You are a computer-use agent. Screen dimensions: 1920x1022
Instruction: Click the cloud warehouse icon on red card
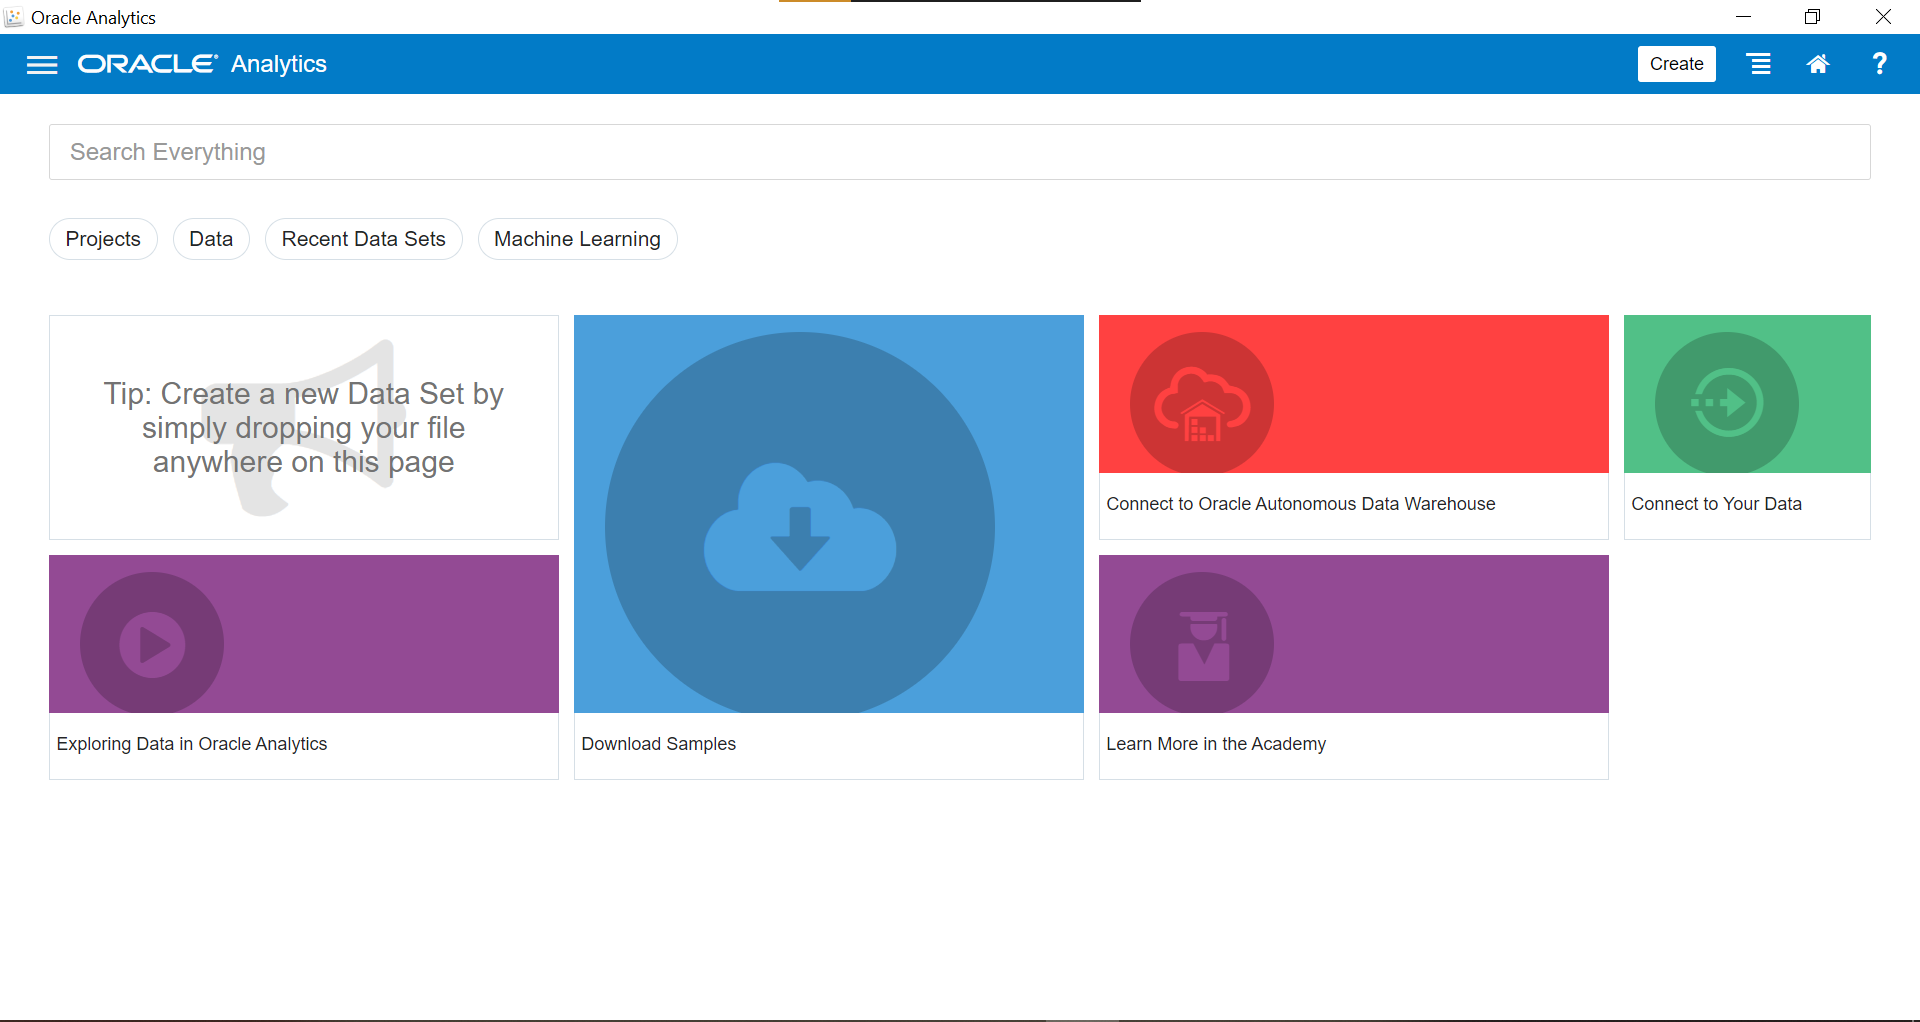[x=1202, y=403]
